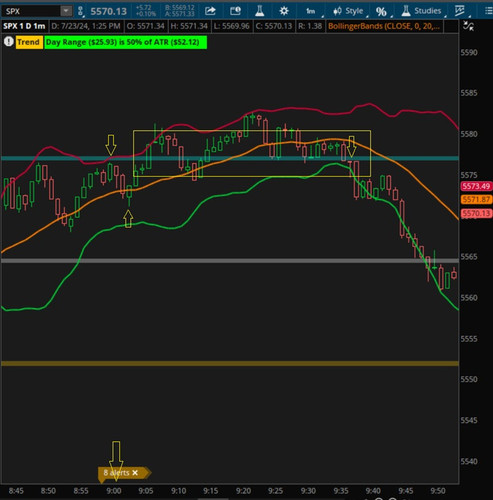Open the list menu icon at toolbar end
This screenshot has height=500, width=493.
(489, 11)
